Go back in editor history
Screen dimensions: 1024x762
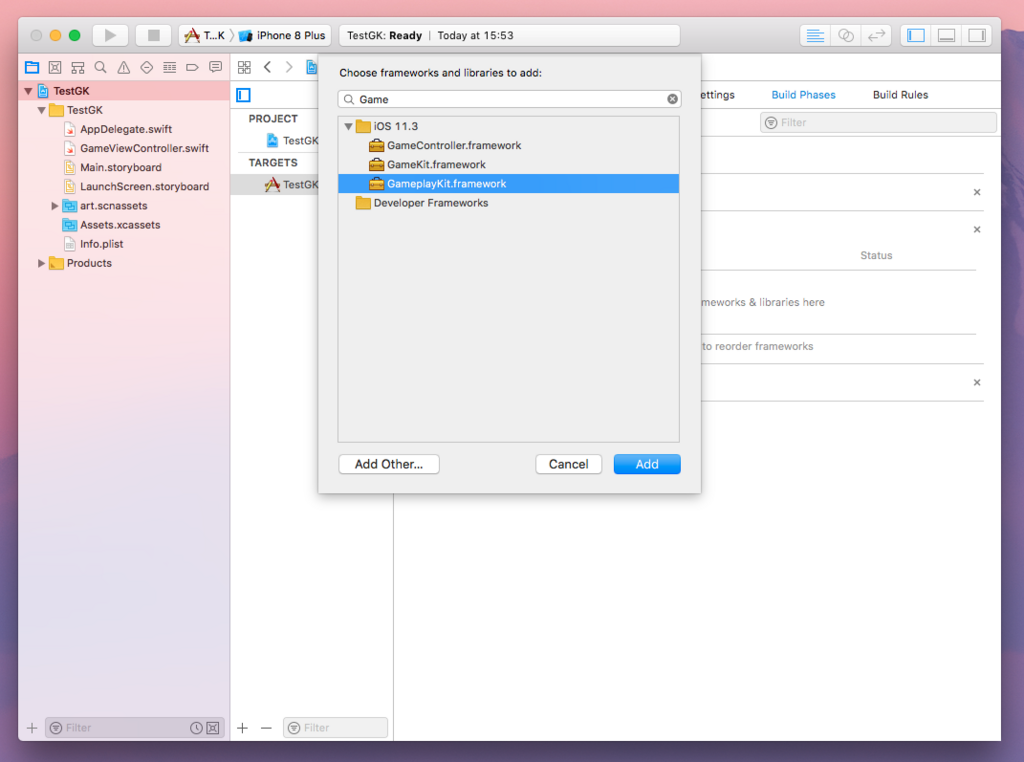(267, 67)
